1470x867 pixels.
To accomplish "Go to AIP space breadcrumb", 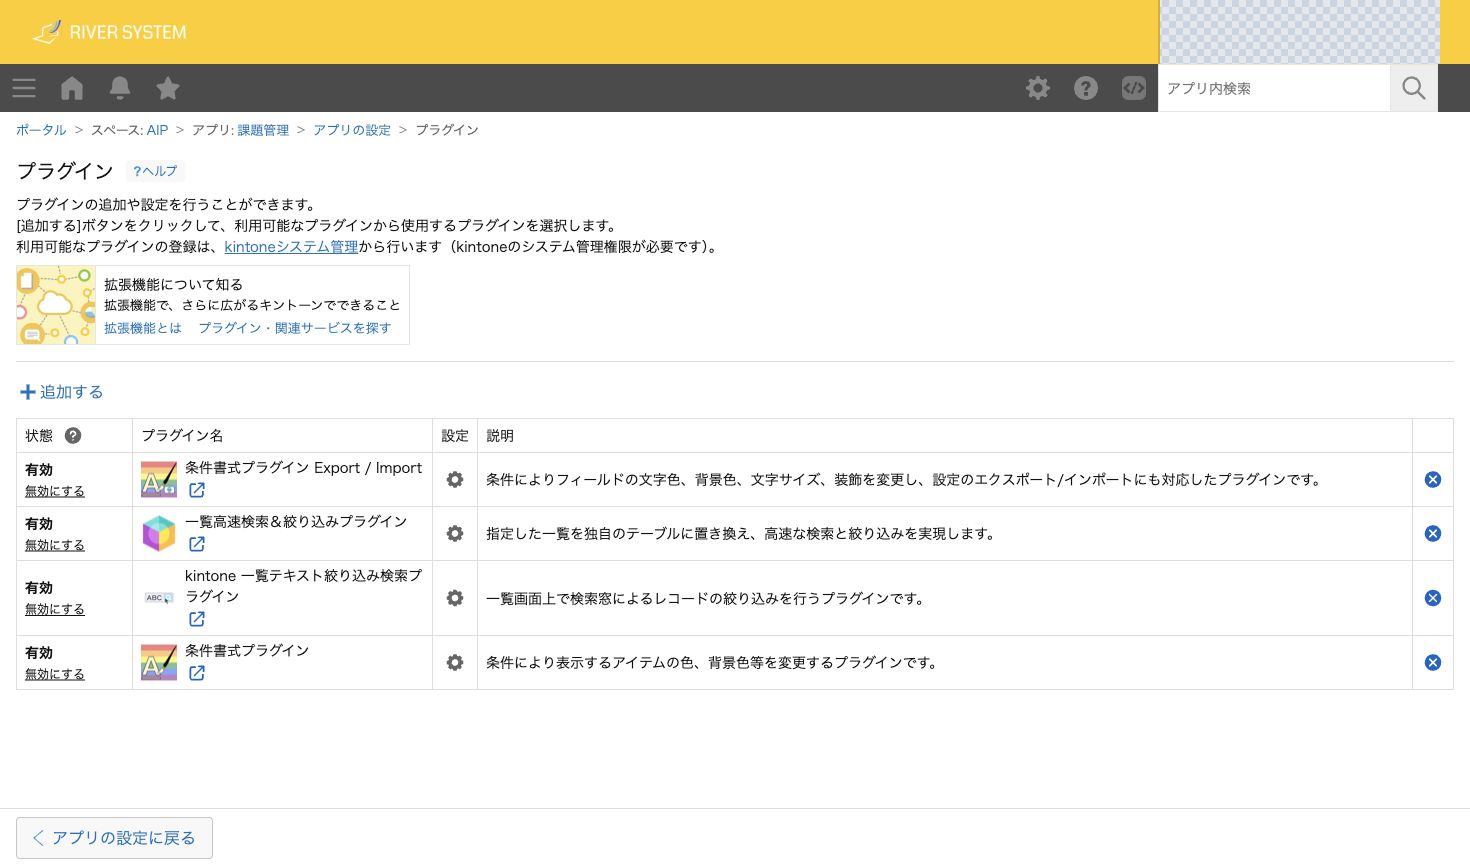I will point(157,130).
